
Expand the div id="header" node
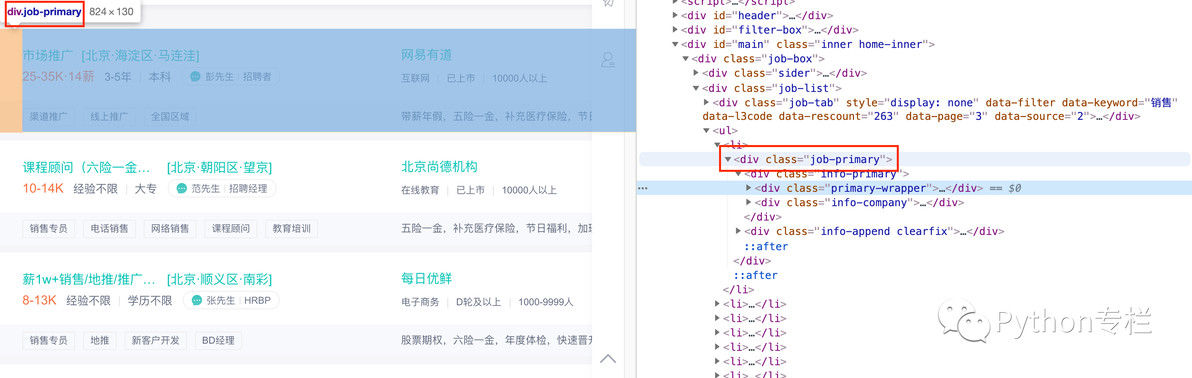pyautogui.click(x=676, y=16)
